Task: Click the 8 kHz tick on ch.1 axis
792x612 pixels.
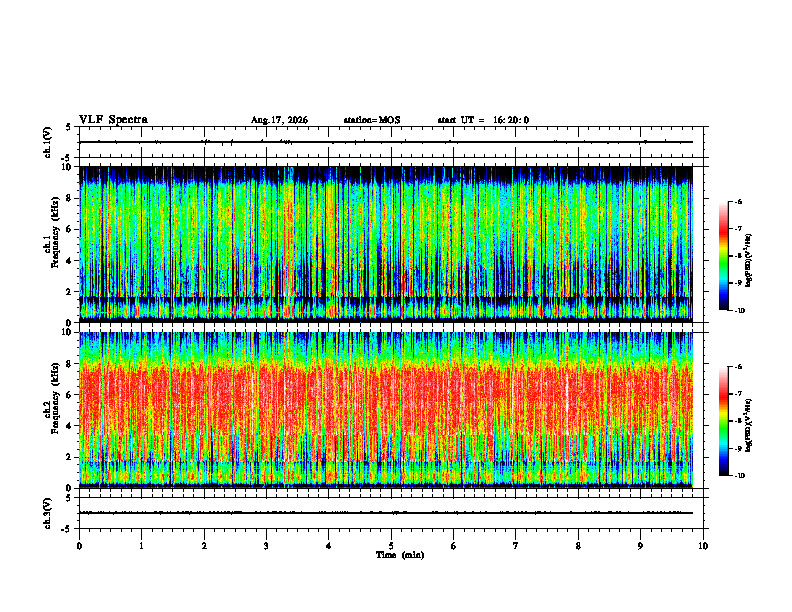Action: pos(69,198)
